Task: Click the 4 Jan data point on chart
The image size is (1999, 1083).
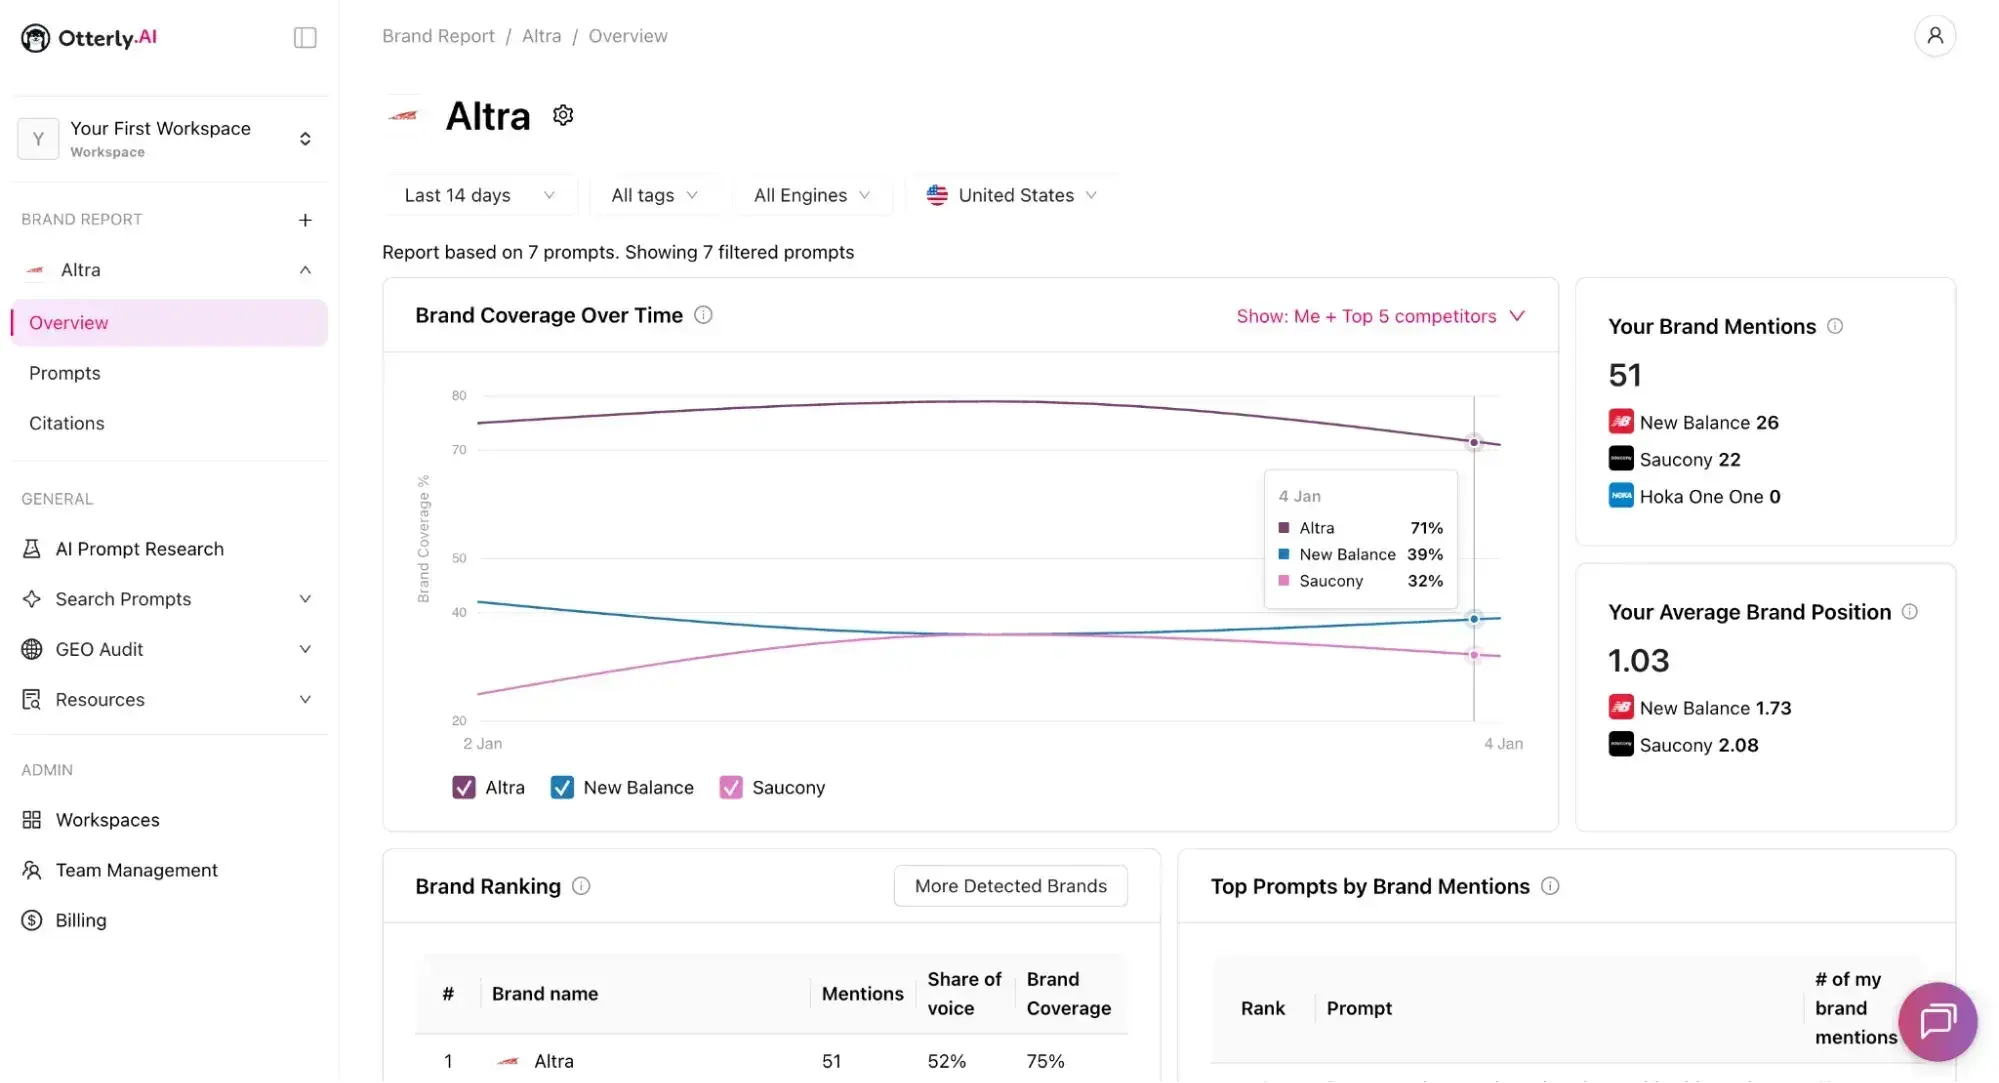Action: coord(1474,441)
